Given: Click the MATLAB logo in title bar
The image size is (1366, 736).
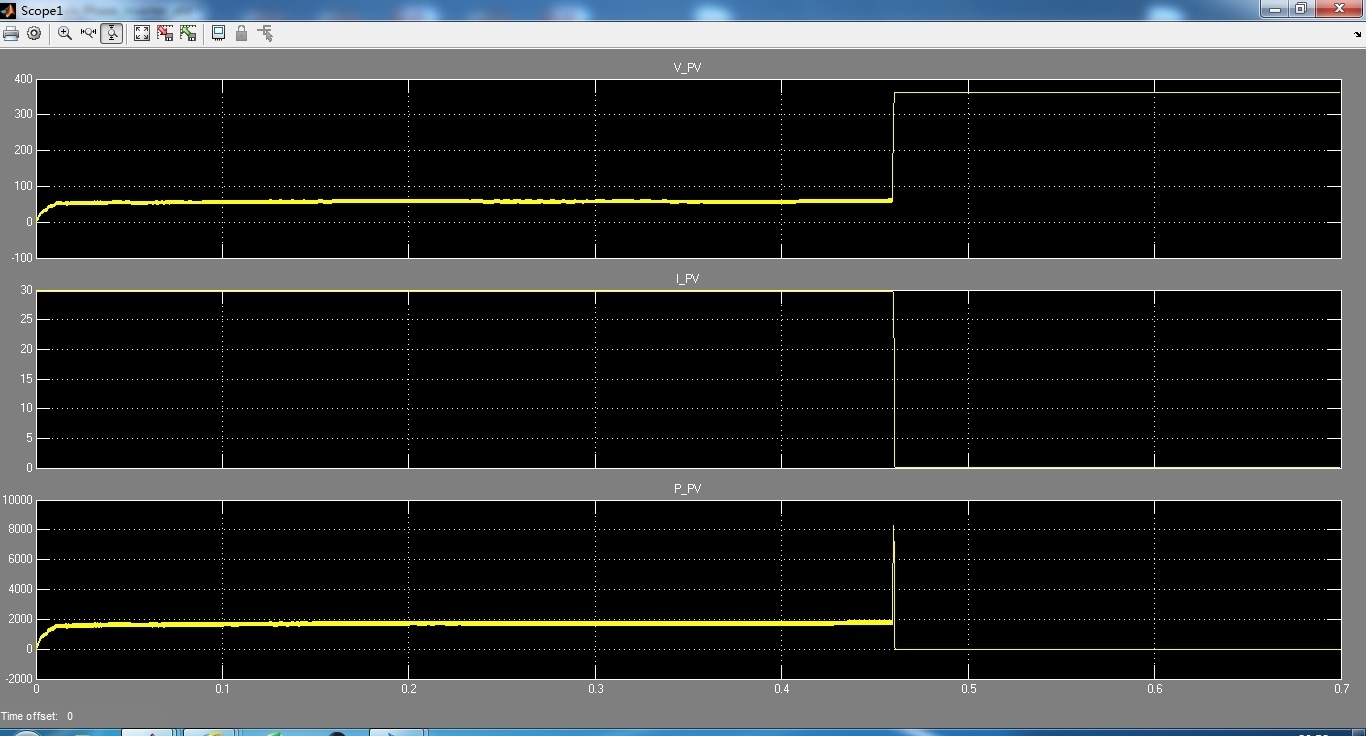Looking at the screenshot, I should click(9, 9).
